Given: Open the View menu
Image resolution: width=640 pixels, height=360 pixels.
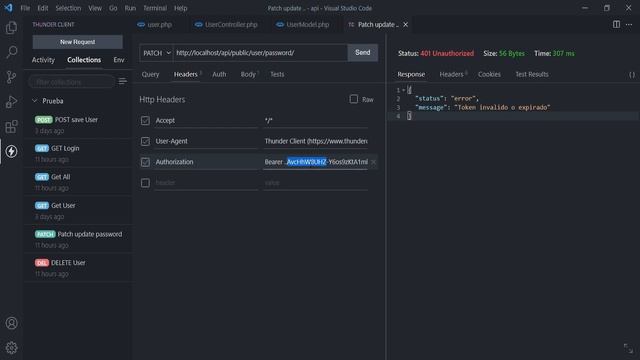Looking at the screenshot, I should coord(95,8).
